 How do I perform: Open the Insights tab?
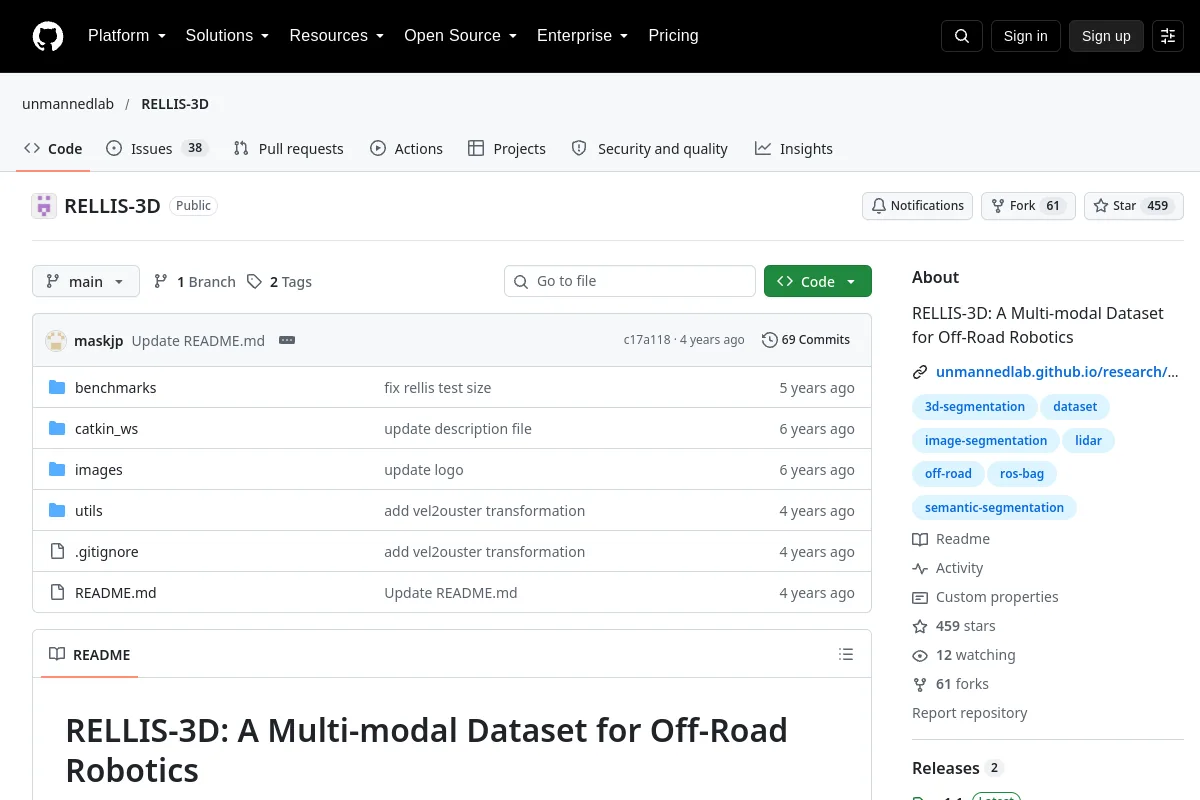794,149
